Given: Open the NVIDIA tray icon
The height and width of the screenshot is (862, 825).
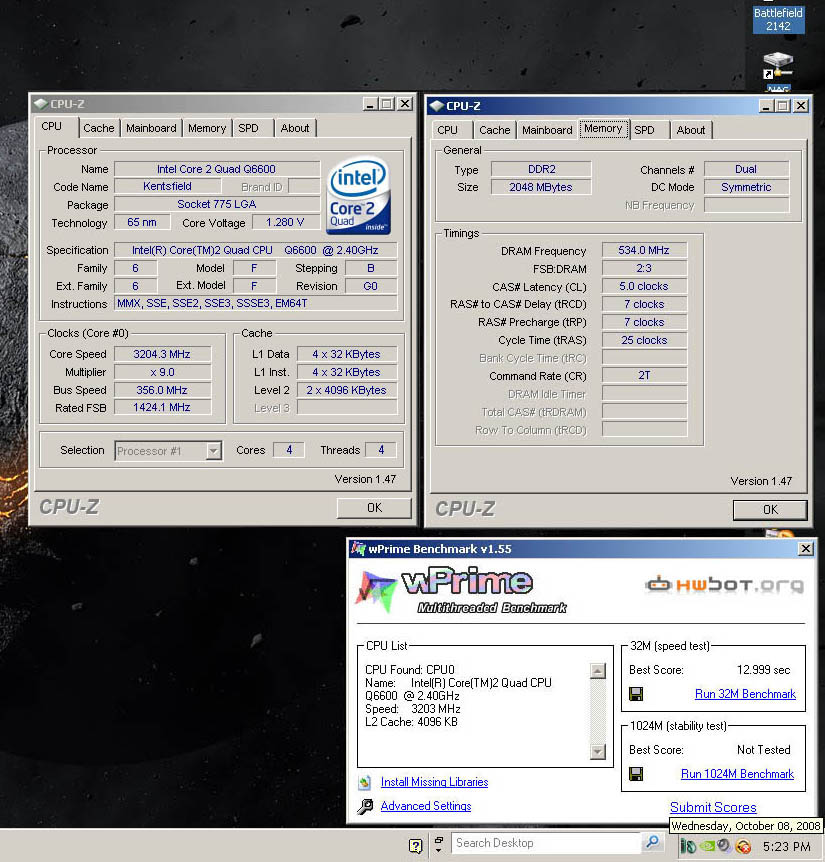Looking at the screenshot, I should 706,846.
